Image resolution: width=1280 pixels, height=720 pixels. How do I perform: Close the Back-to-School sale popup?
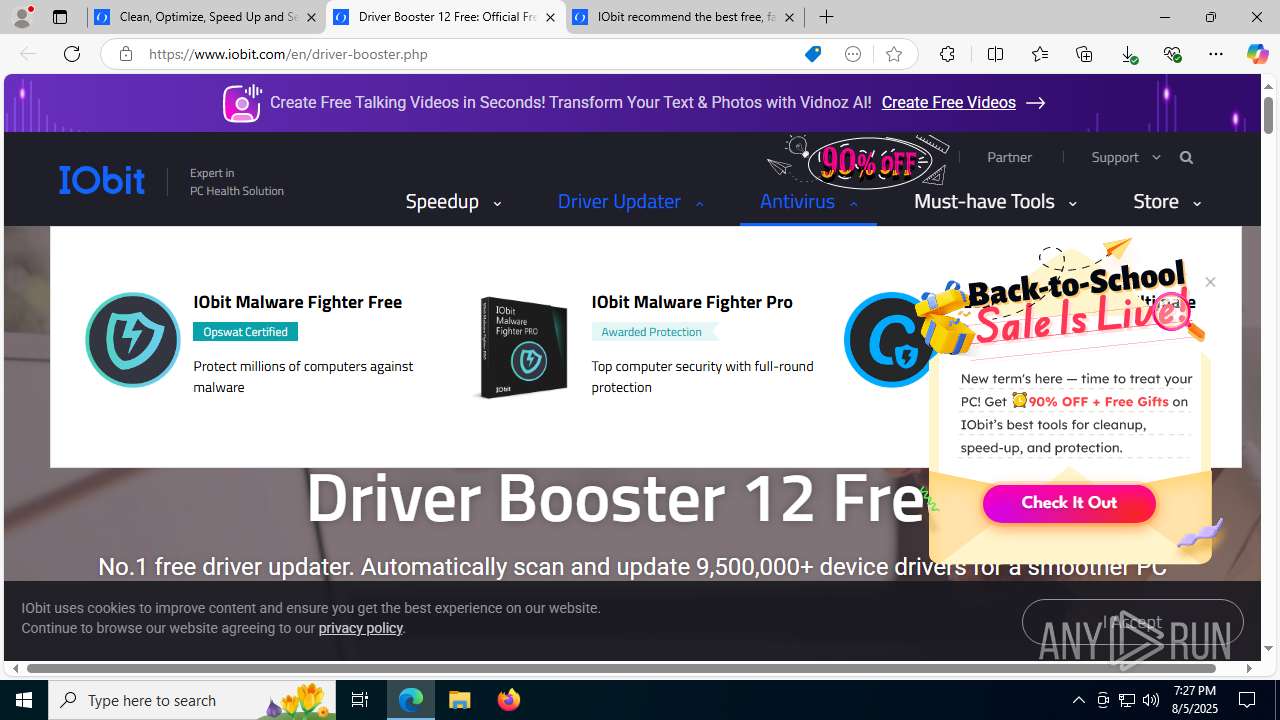click(x=1210, y=282)
